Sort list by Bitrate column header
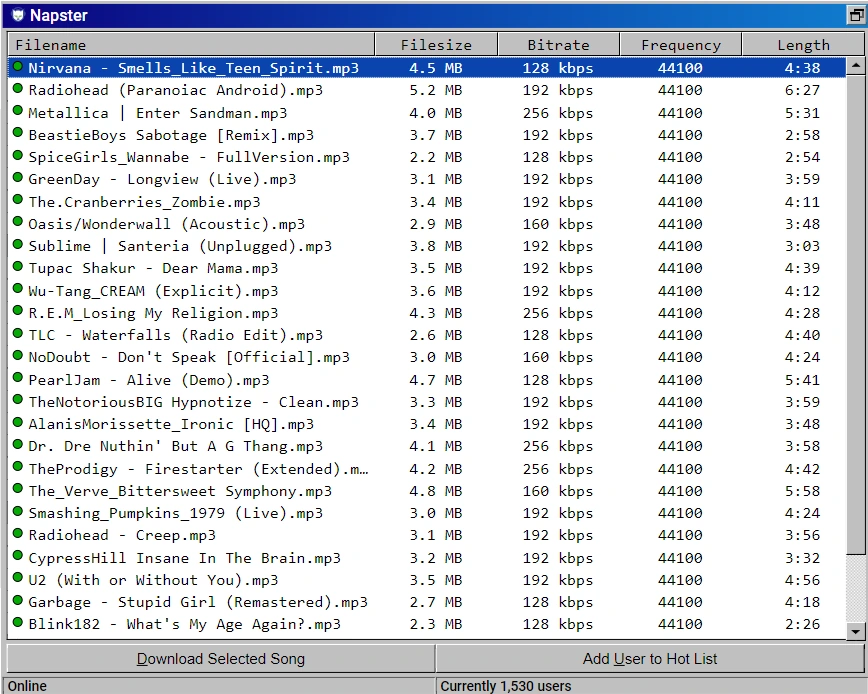The width and height of the screenshot is (868, 694). click(x=559, y=45)
